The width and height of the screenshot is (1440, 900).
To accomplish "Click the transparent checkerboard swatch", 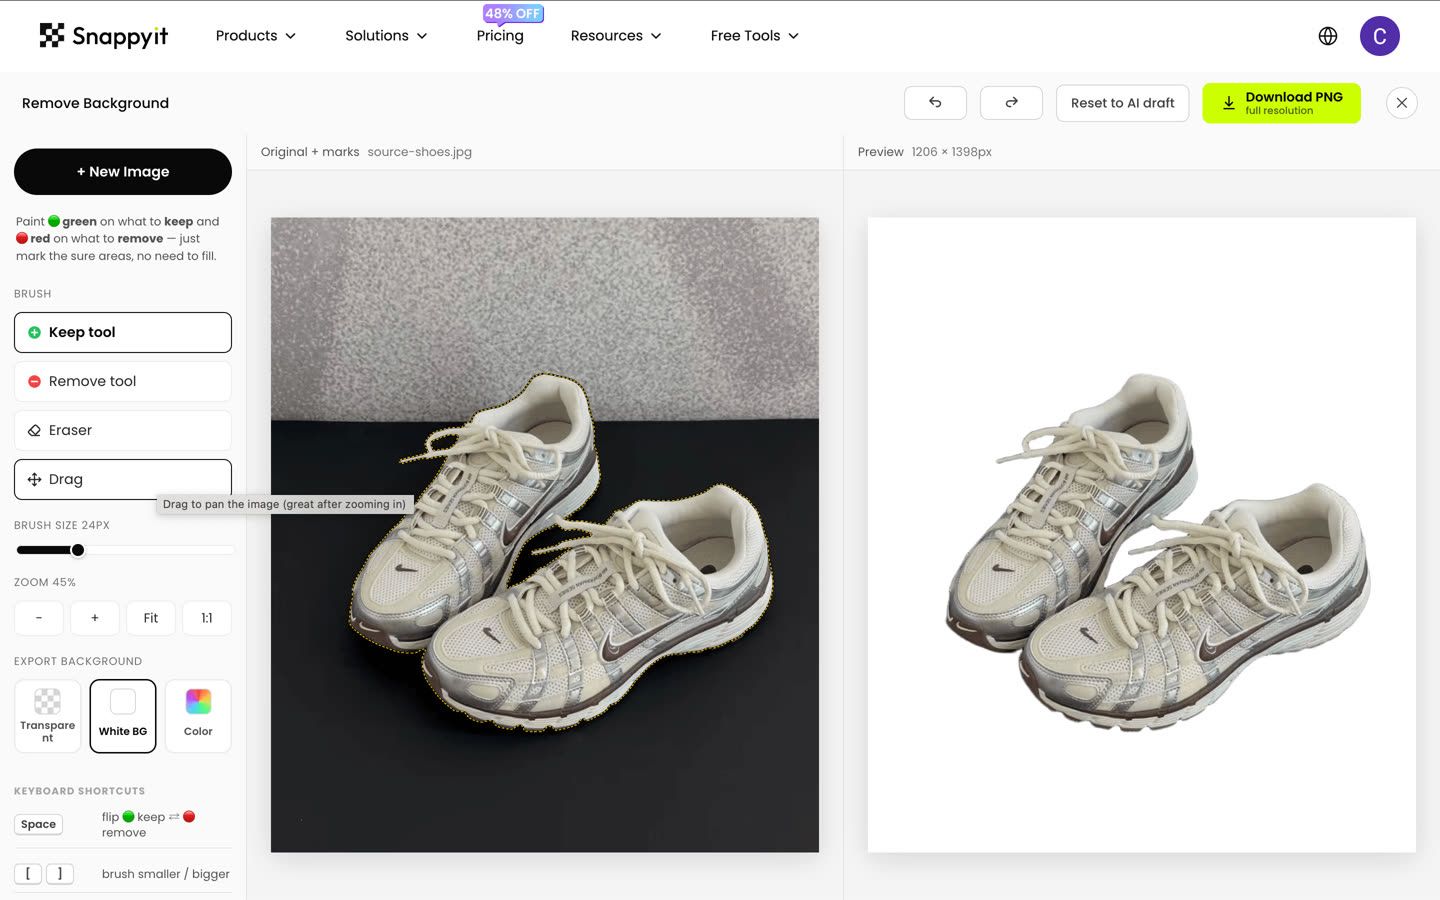I will [x=47, y=701].
